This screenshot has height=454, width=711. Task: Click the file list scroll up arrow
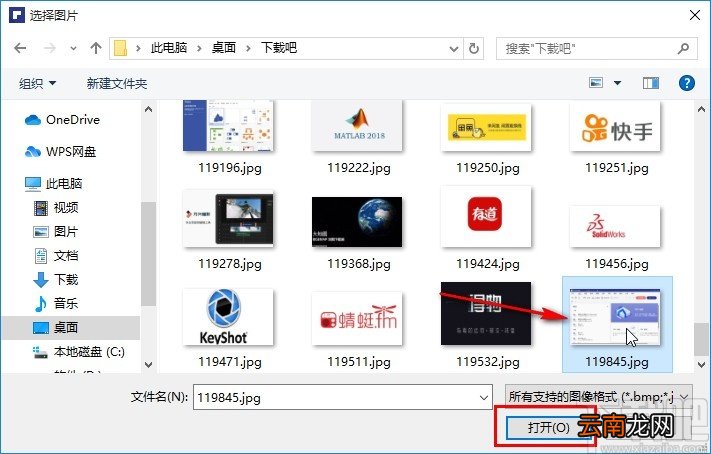701,109
